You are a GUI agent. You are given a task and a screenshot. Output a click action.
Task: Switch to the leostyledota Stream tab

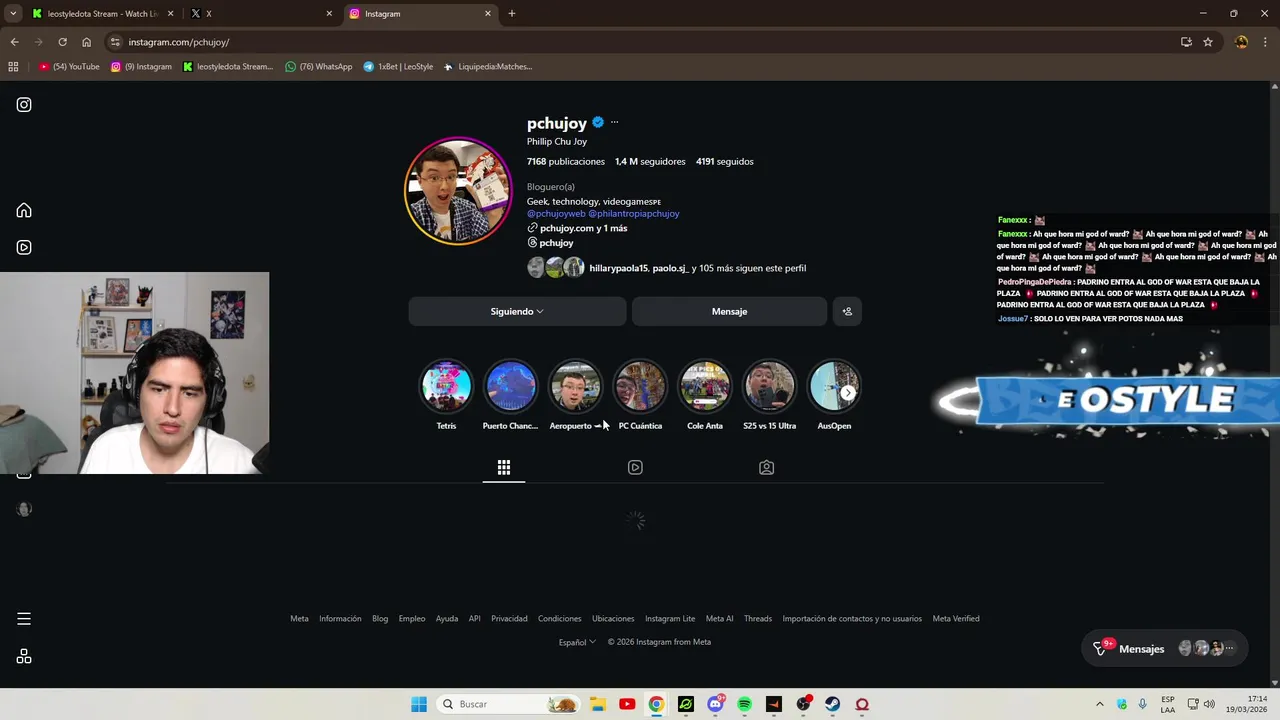click(103, 14)
